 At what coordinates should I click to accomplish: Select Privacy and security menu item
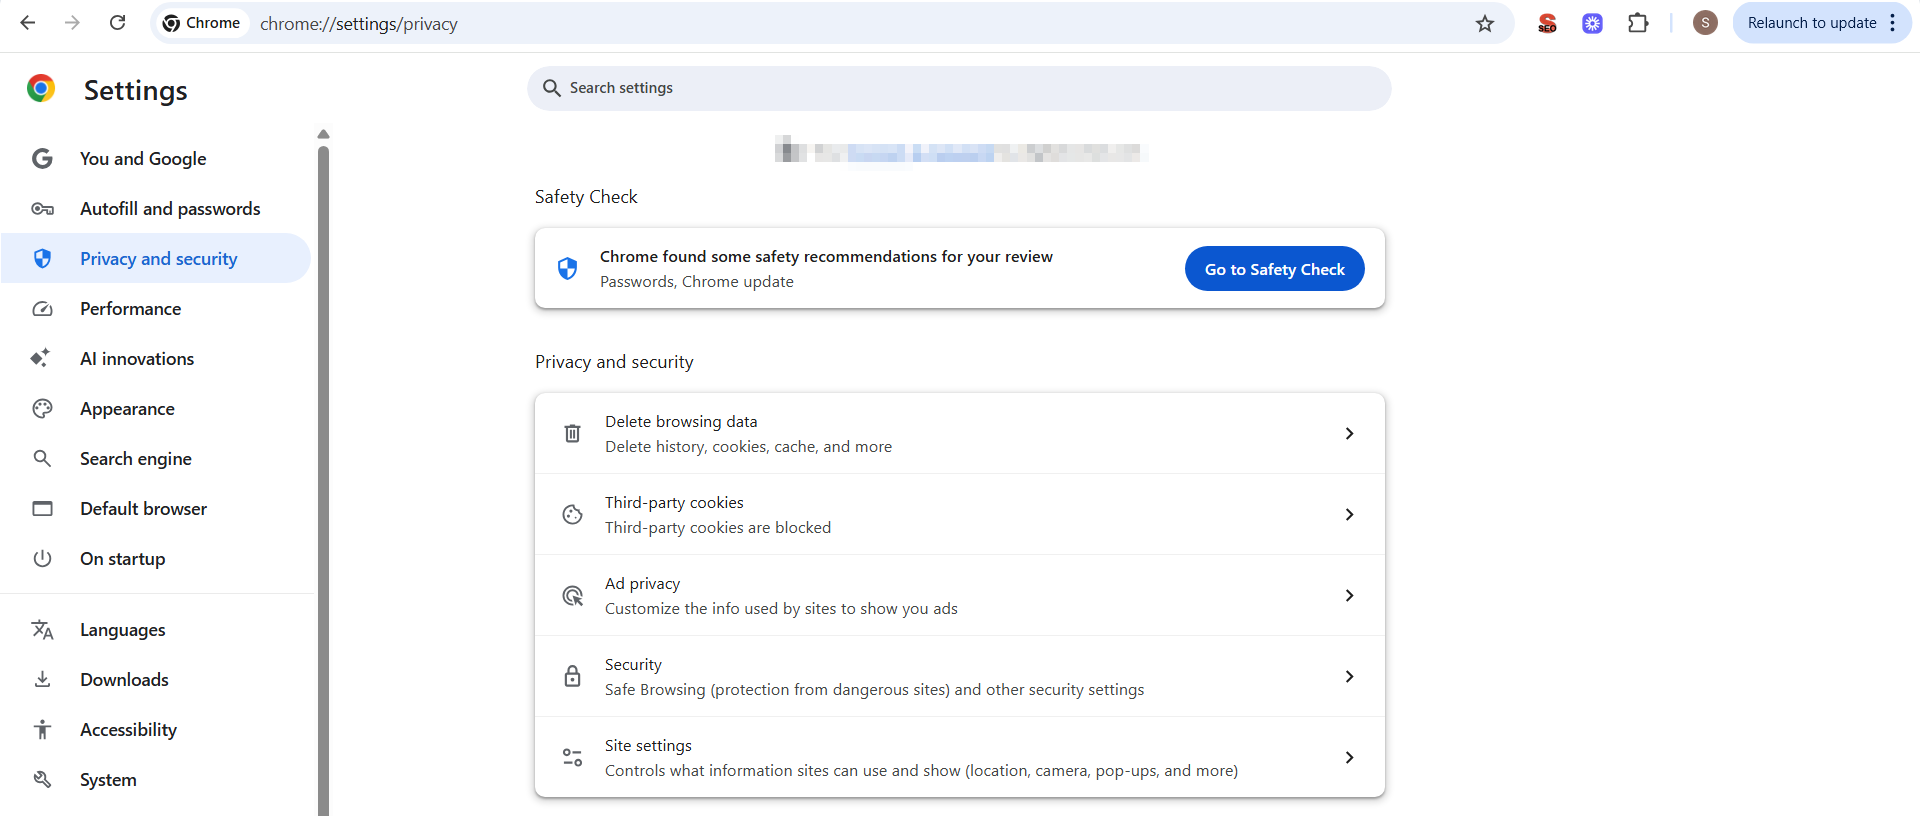tap(156, 258)
